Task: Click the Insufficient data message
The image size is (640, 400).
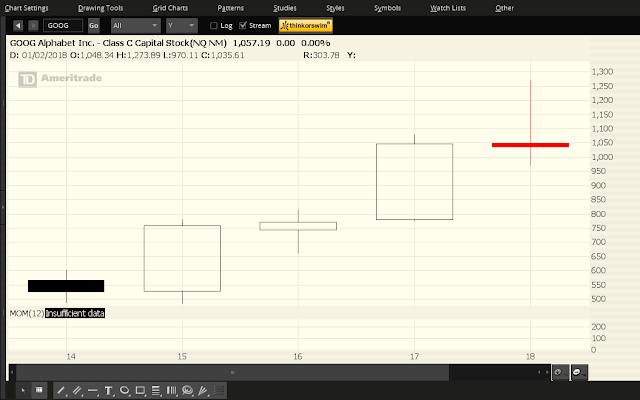Action: [x=75, y=313]
